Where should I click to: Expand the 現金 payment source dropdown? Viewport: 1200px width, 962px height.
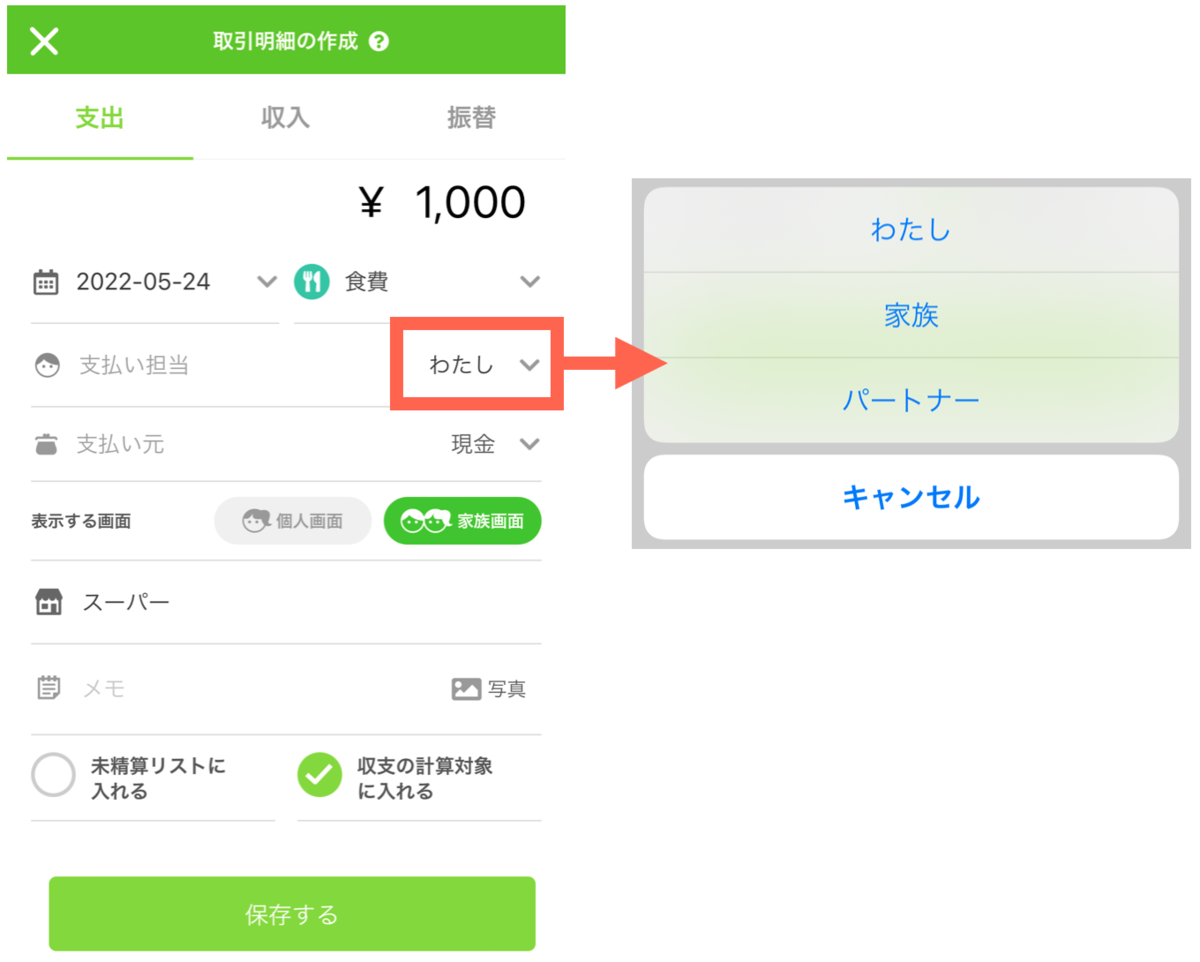click(x=530, y=444)
